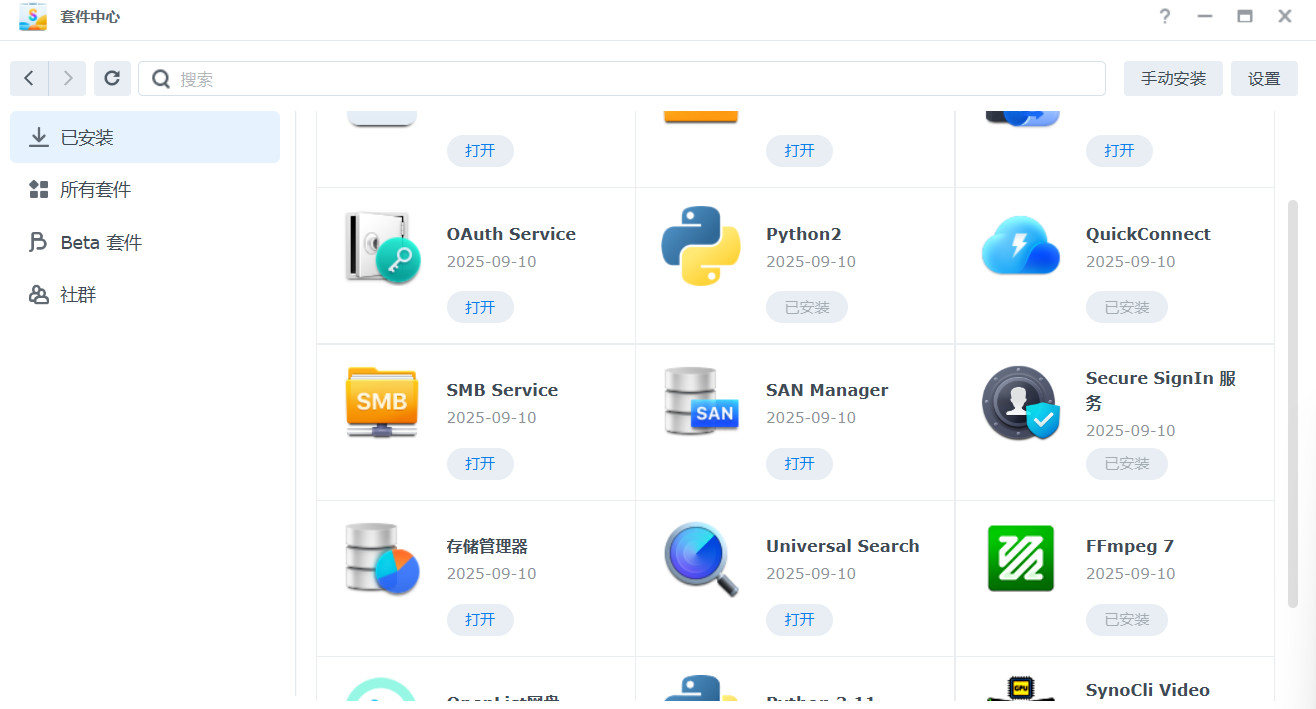Click the SMB Service package title

click(502, 390)
